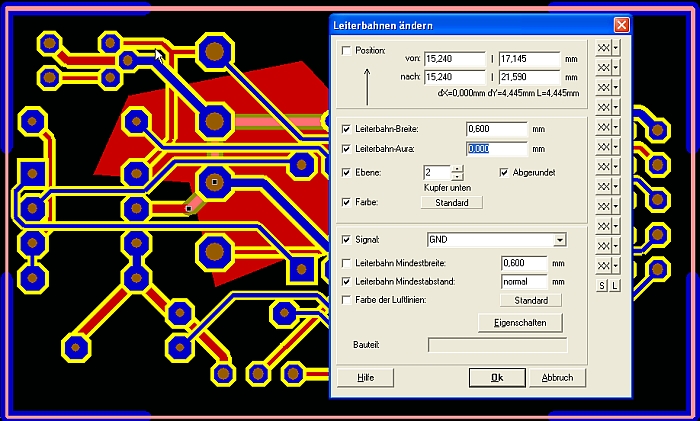Increase the Ebene value with the up spinner
This screenshot has height=421, width=700.
457,168
